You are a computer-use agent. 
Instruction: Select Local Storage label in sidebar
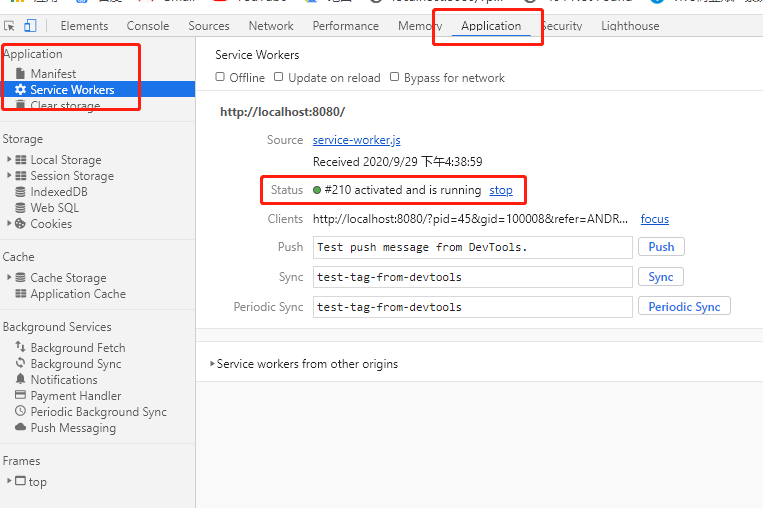point(66,160)
